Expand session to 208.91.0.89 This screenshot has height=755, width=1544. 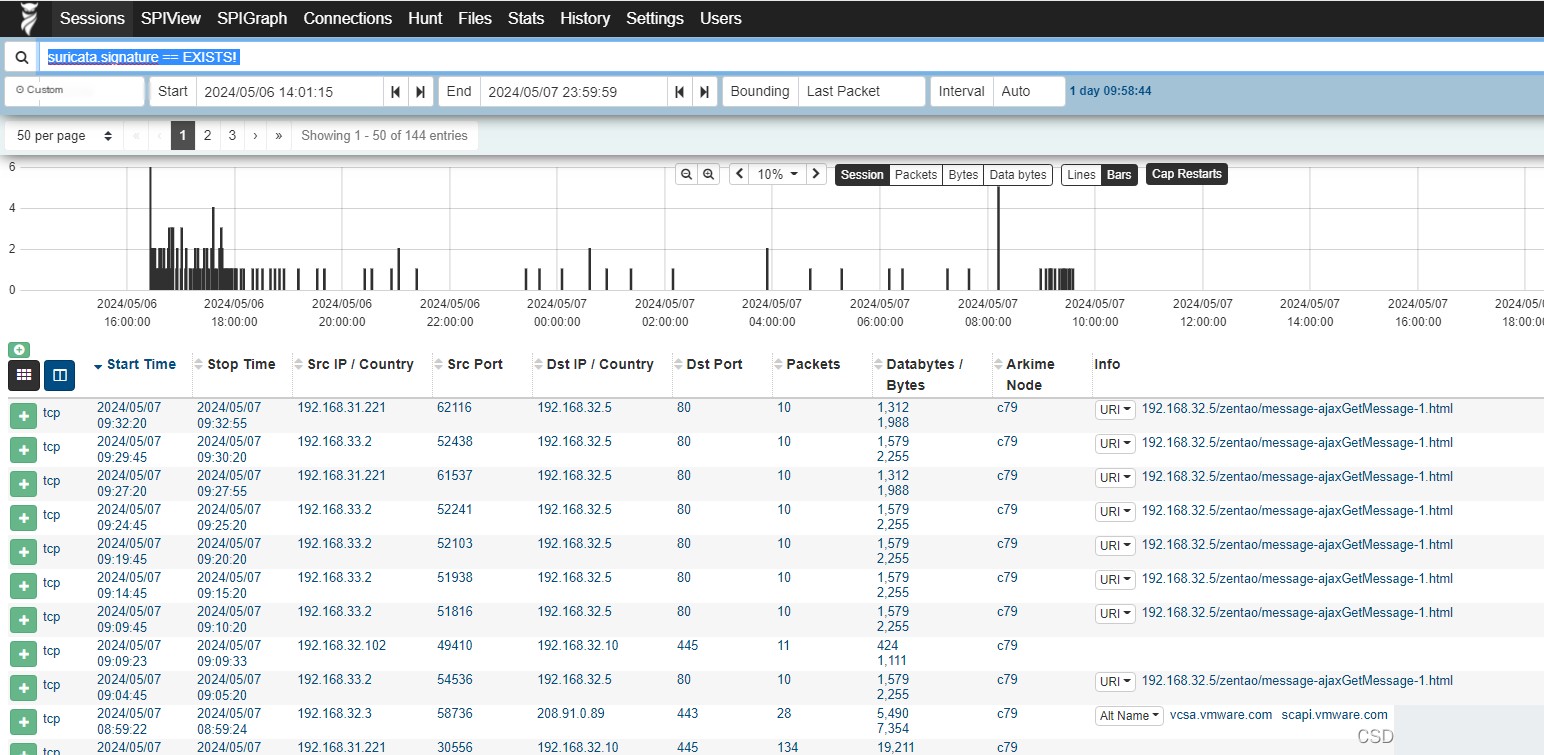pyautogui.click(x=23, y=722)
